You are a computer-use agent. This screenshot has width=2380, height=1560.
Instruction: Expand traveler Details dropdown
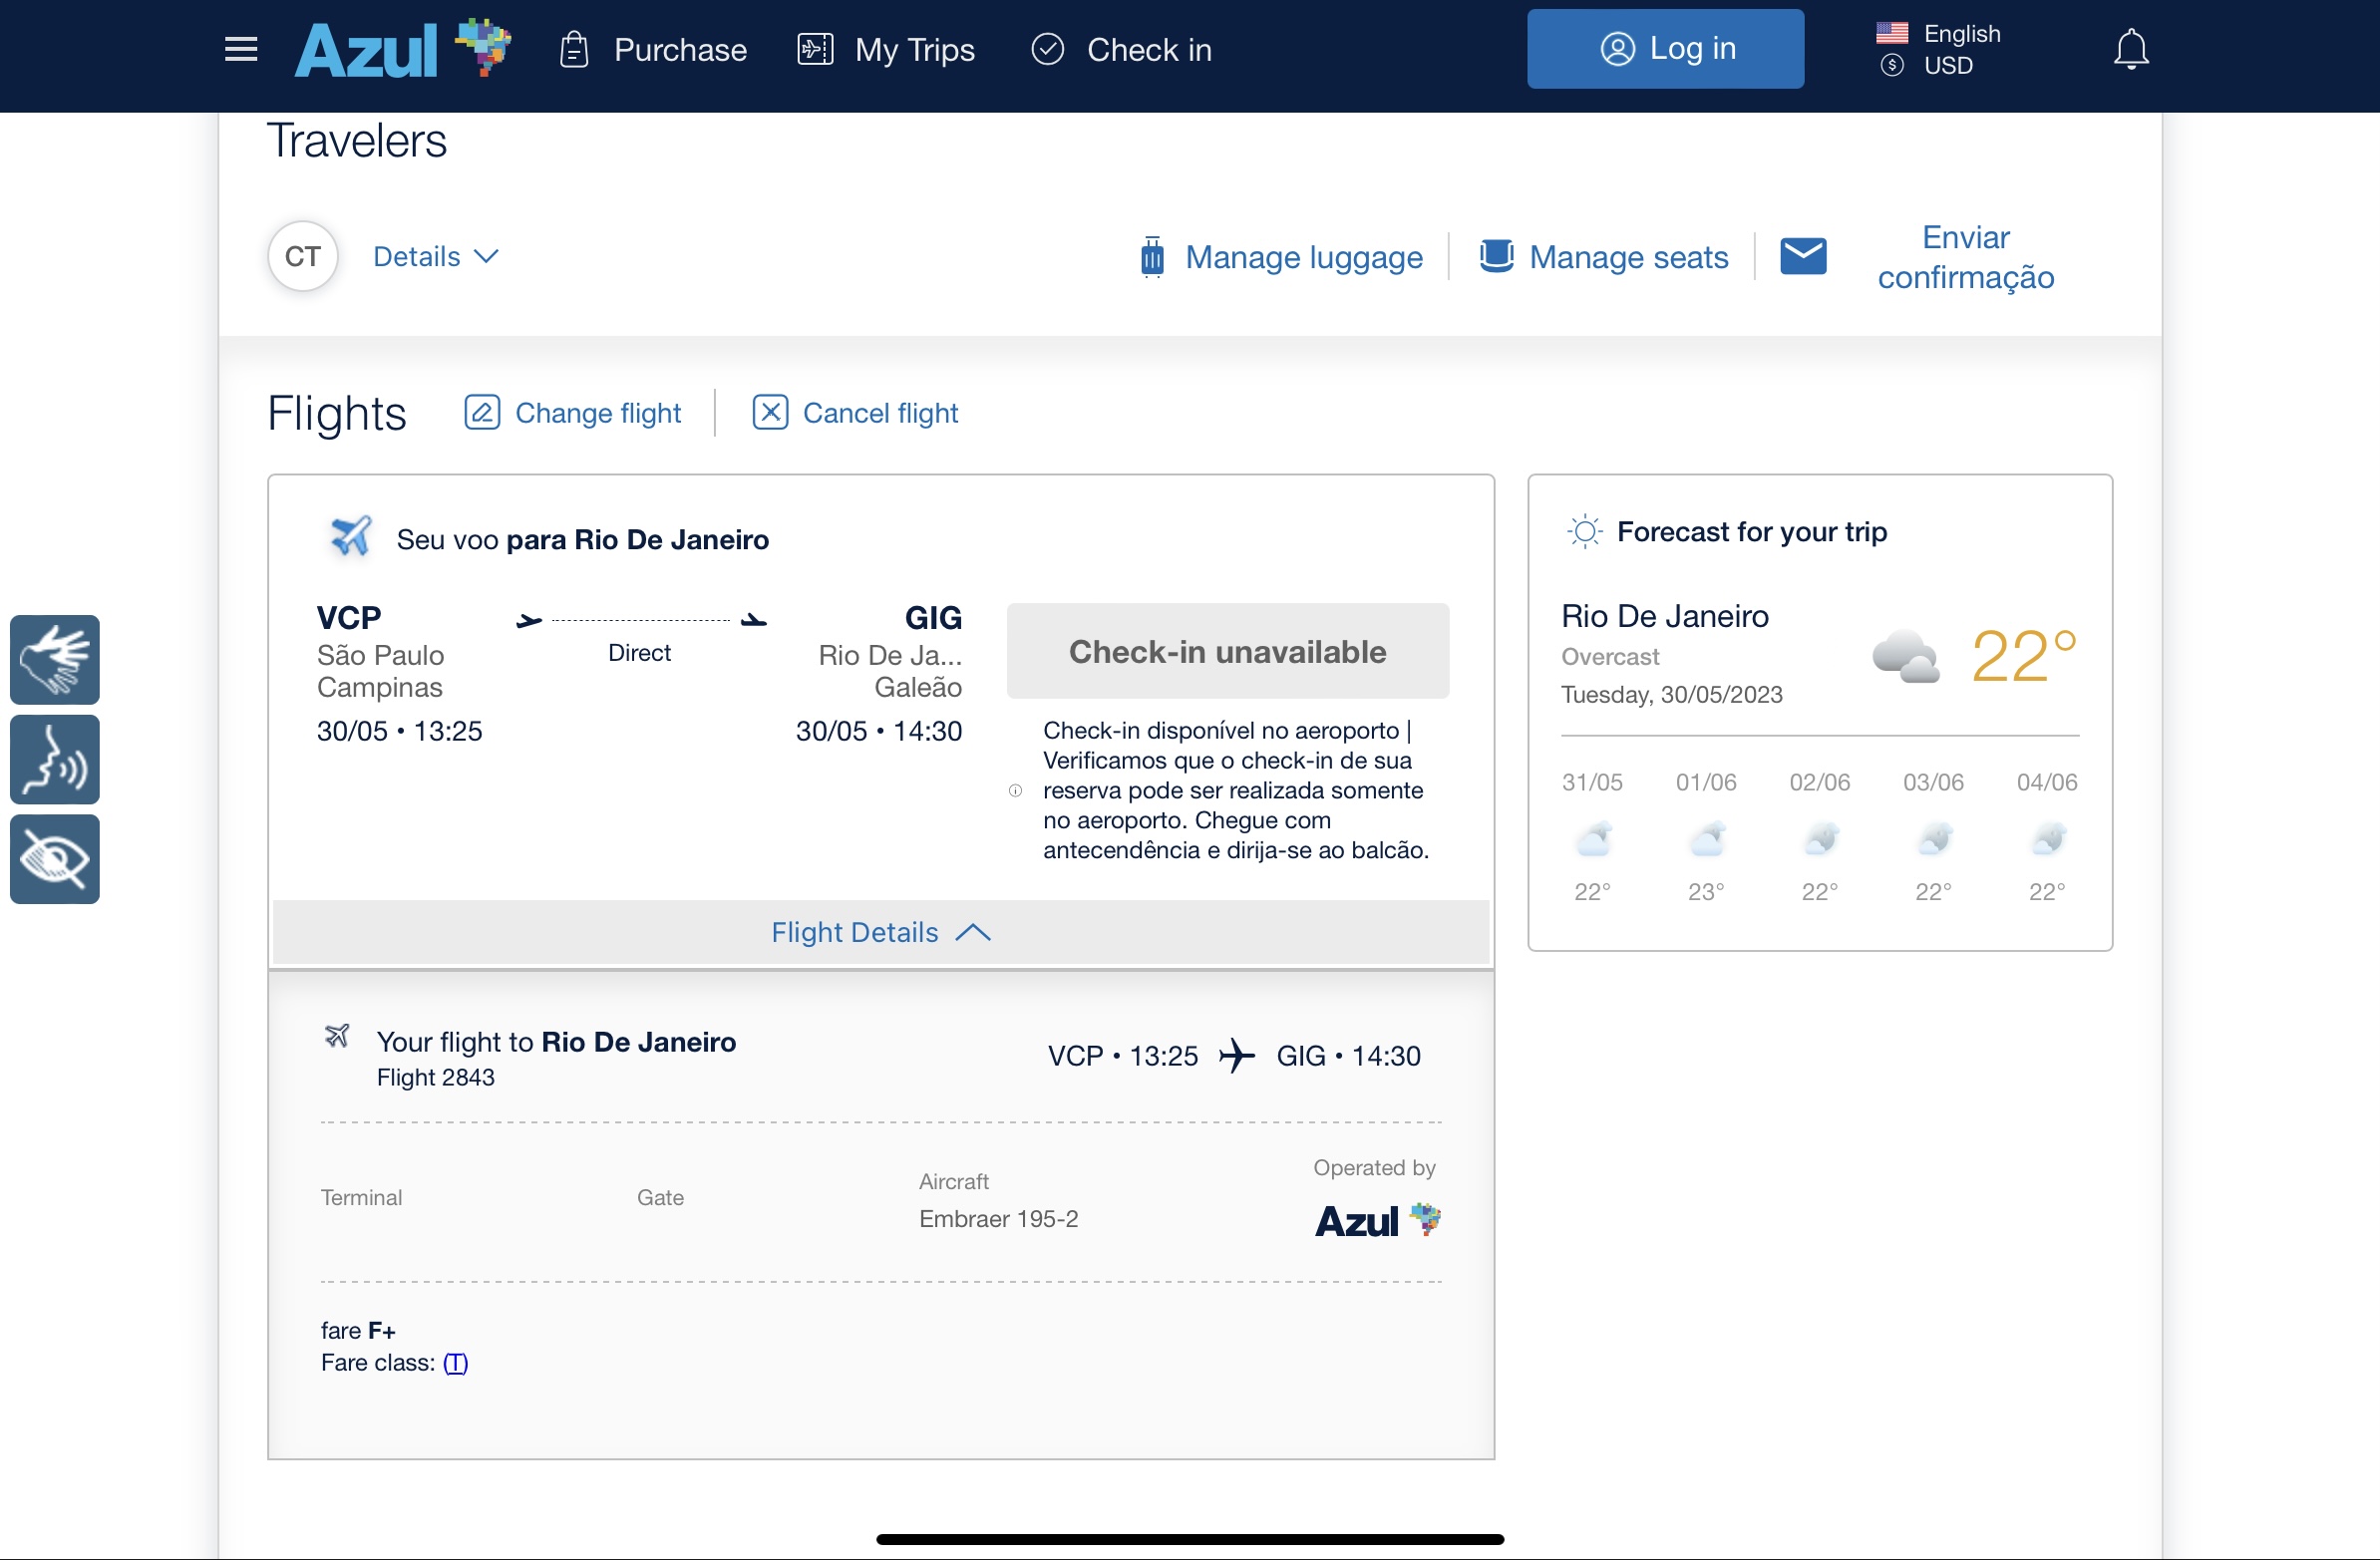[x=436, y=257]
